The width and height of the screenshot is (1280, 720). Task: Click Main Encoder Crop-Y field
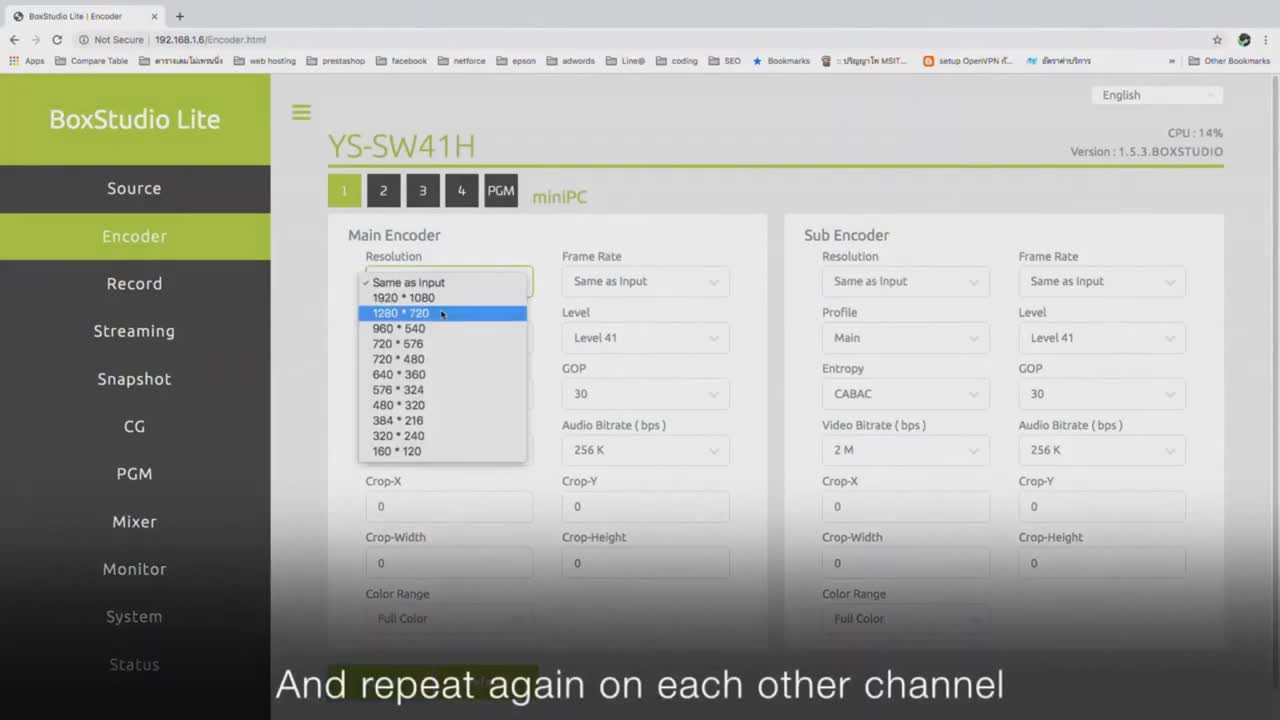(x=645, y=507)
